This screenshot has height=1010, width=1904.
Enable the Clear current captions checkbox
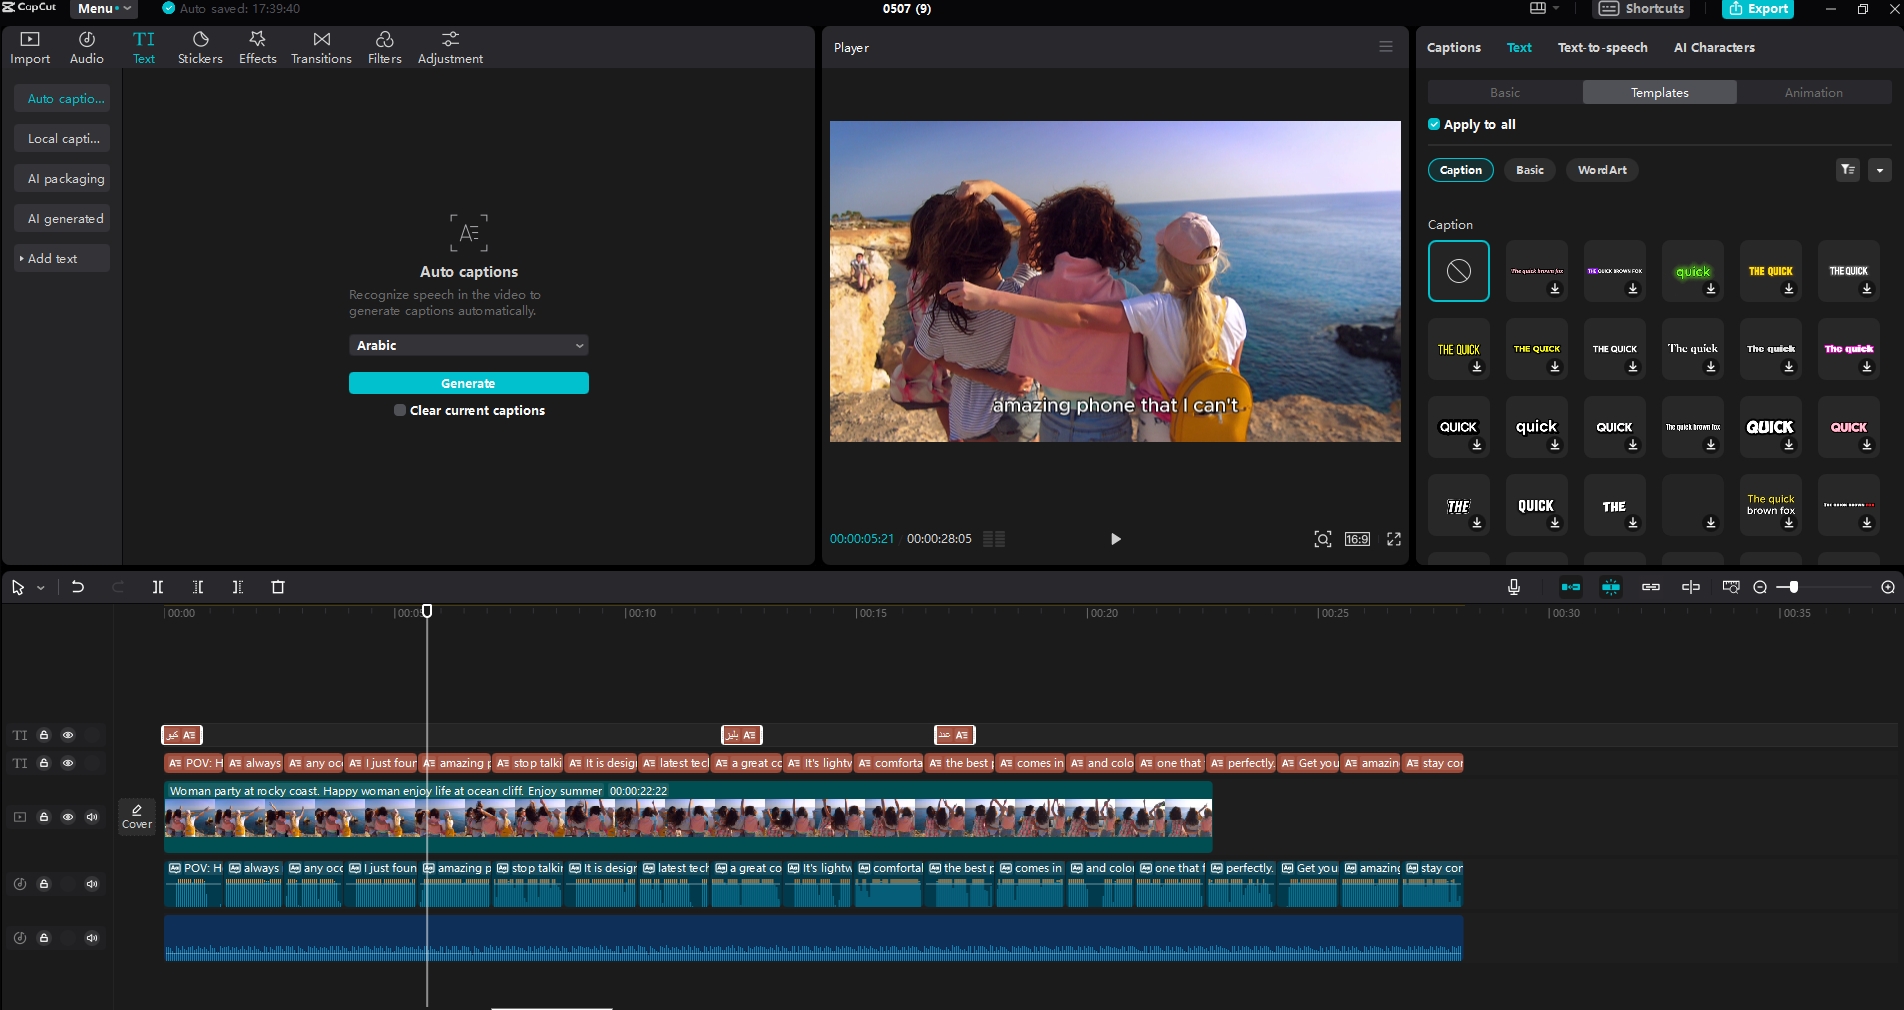pos(399,410)
